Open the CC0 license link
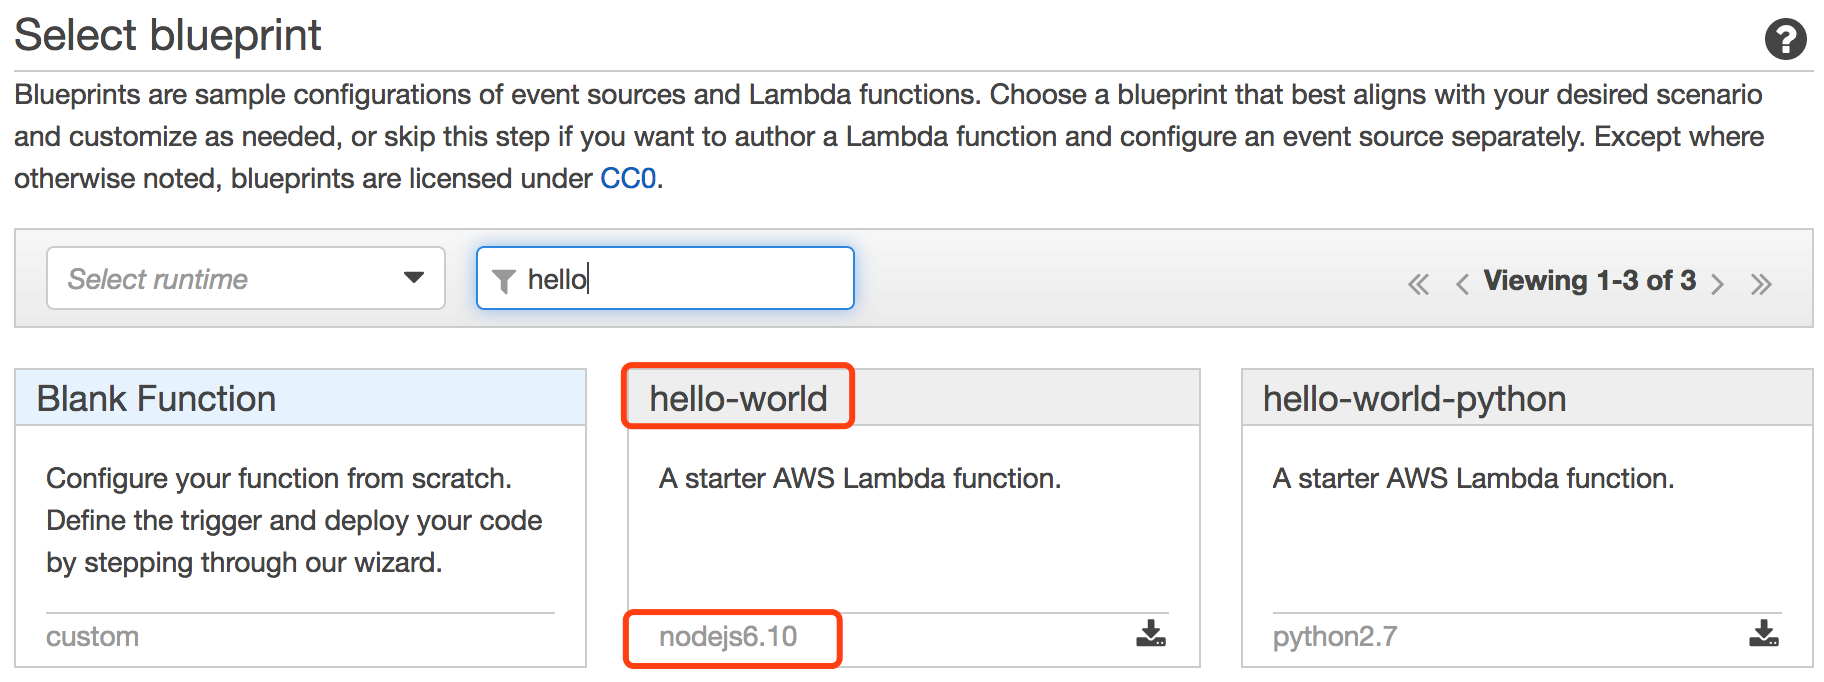 (x=628, y=178)
